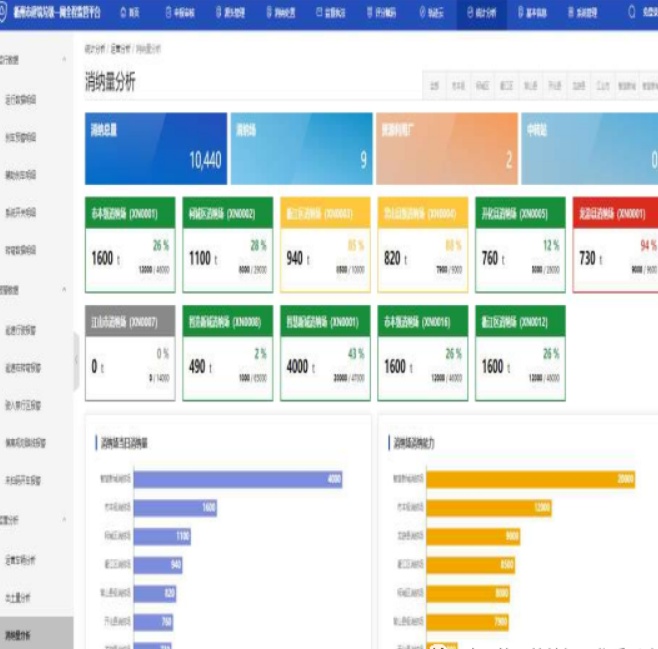Collapse the middle sidebar group chevron
658x649 pixels.
pyautogui.click(x=65, y=290)
